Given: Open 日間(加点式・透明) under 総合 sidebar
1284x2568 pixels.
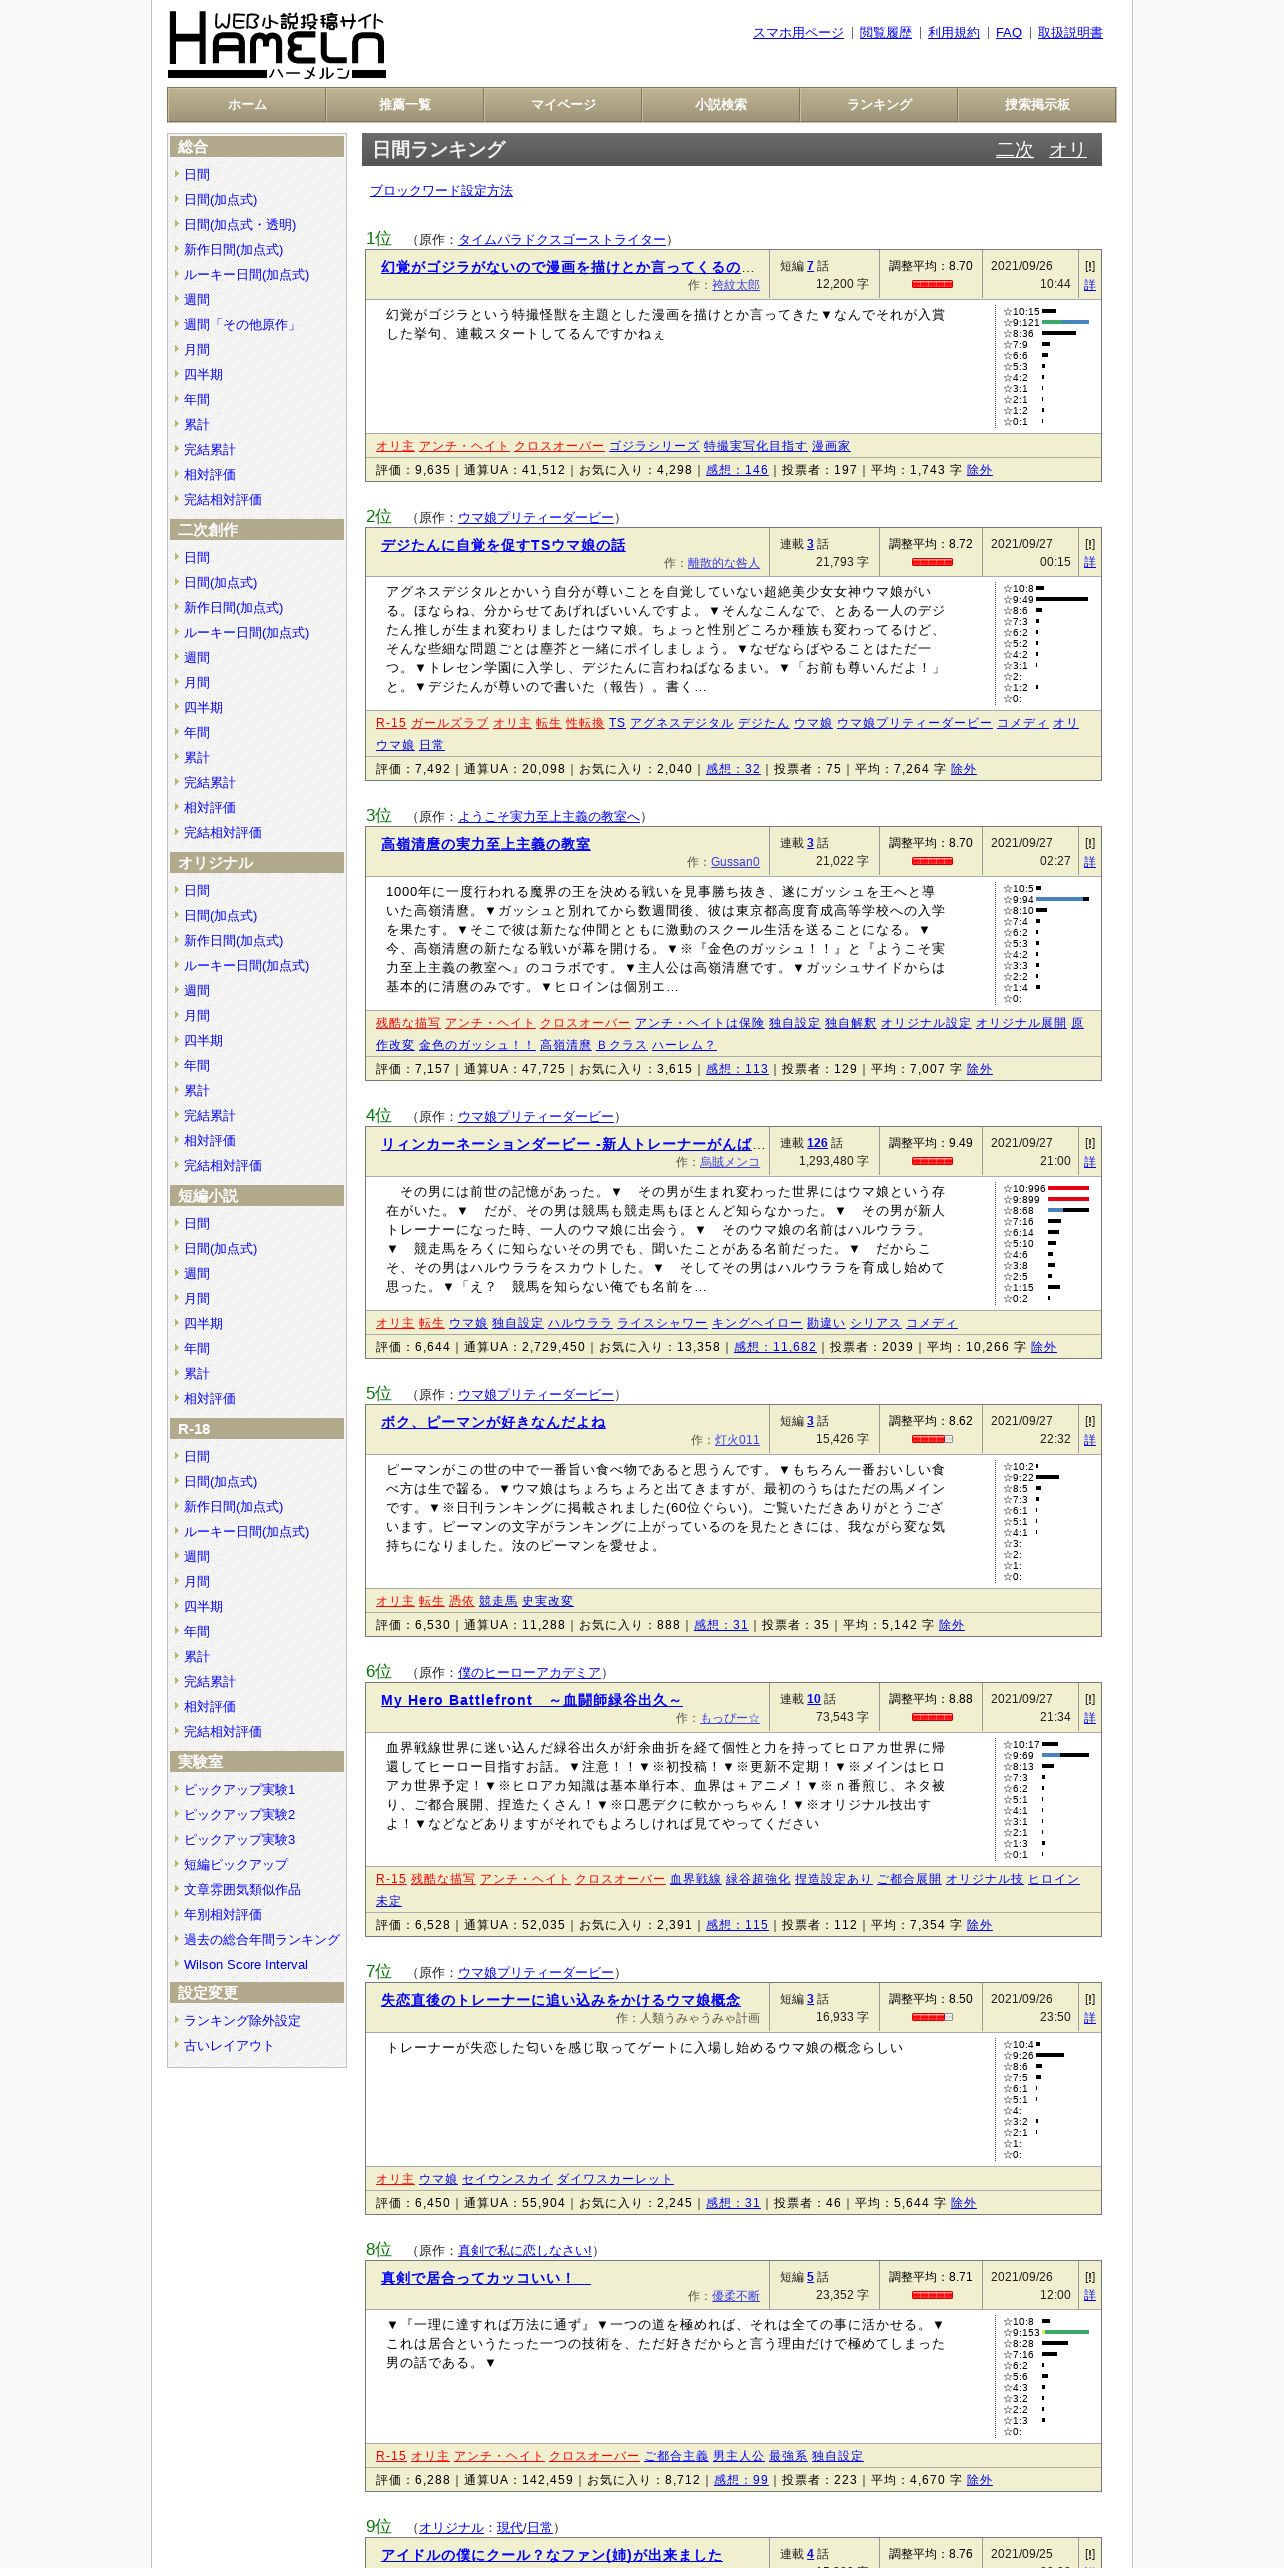Looking at the screenshot, I should click(x=240, y=225).
